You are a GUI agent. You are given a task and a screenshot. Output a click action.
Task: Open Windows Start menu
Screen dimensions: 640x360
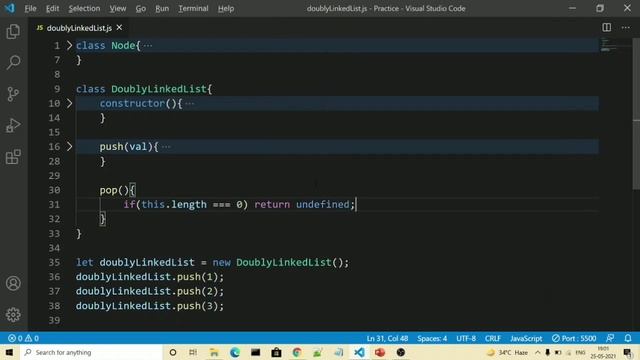[x=9, y=352]
